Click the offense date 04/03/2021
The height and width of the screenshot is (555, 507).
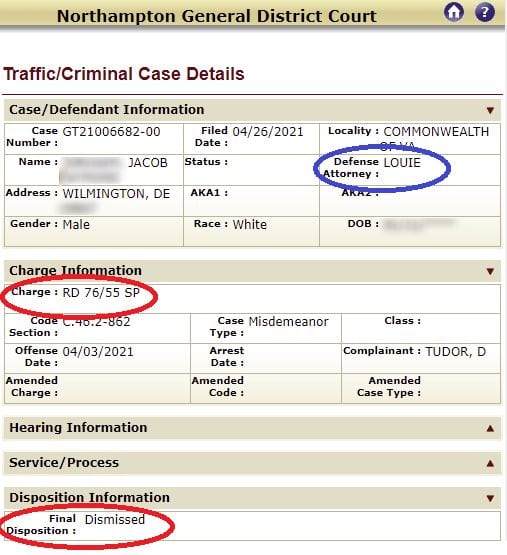tap(98, 351)
